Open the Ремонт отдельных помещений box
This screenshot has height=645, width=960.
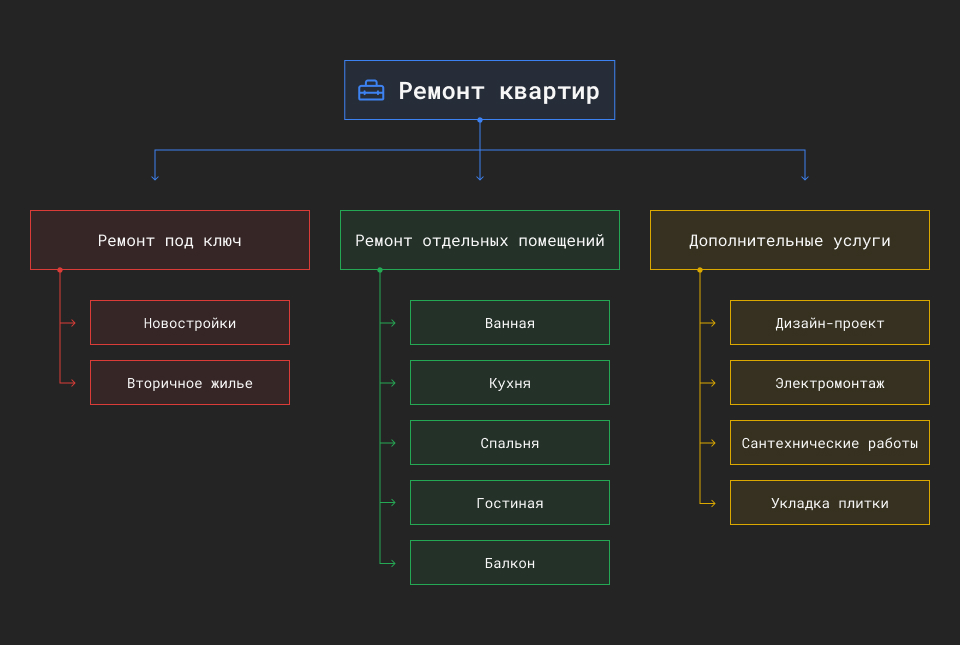pos(480,240)
